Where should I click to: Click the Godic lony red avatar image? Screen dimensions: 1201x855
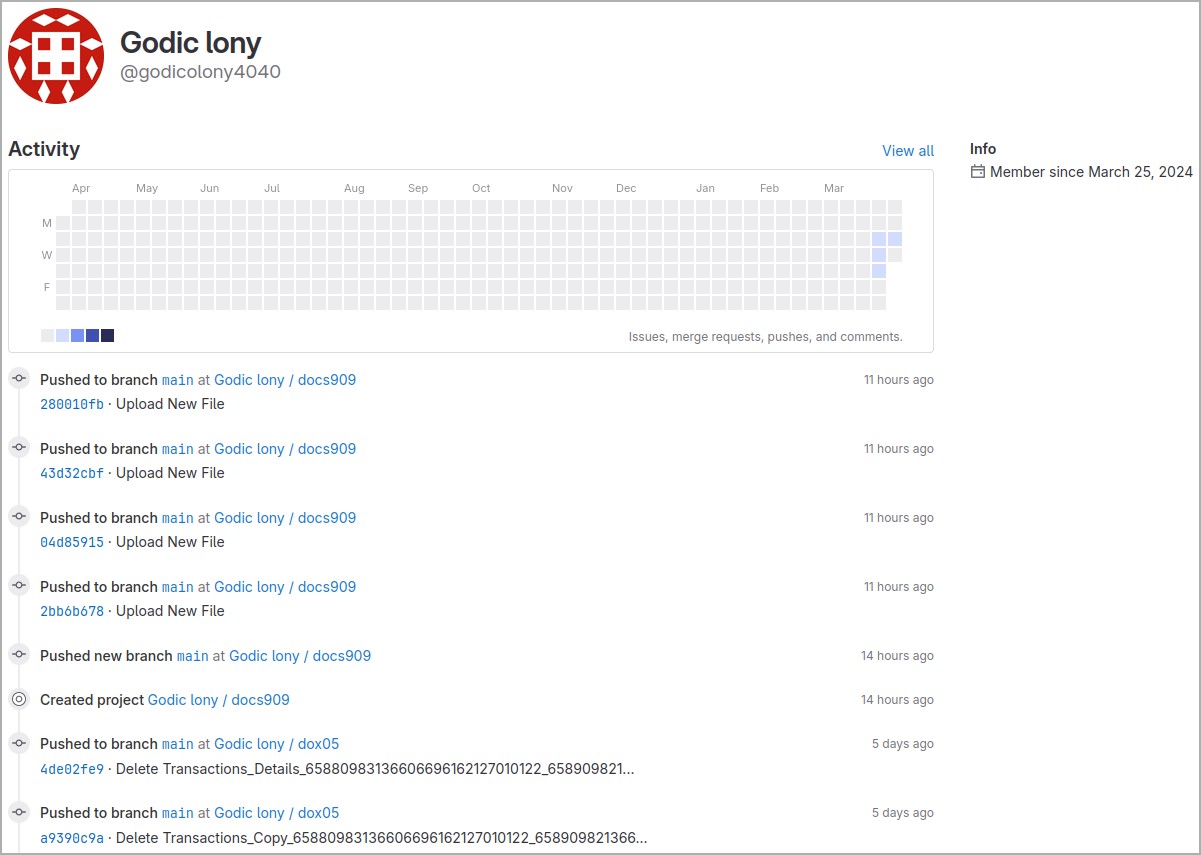56,56
